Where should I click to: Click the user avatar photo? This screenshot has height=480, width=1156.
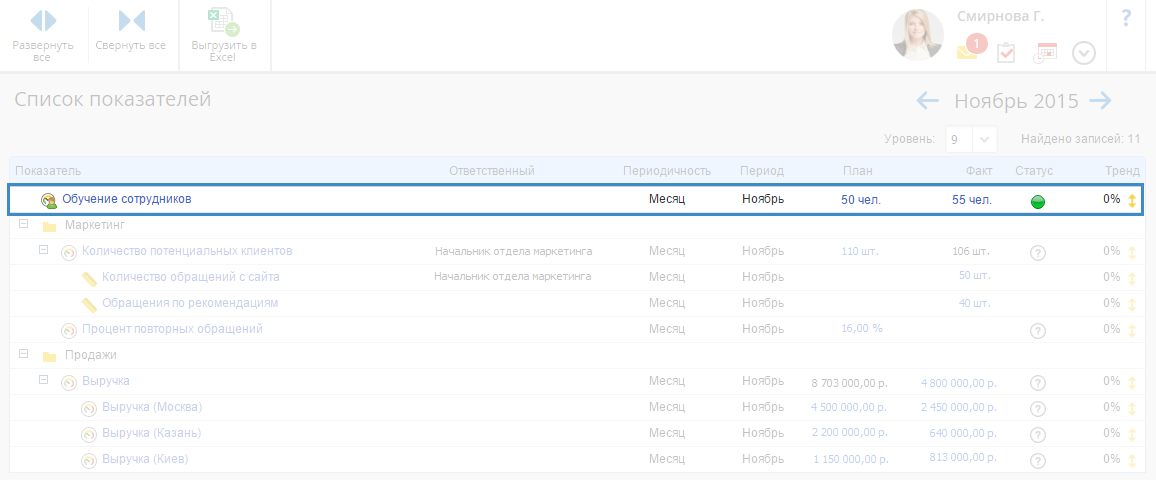coord(917,35)
